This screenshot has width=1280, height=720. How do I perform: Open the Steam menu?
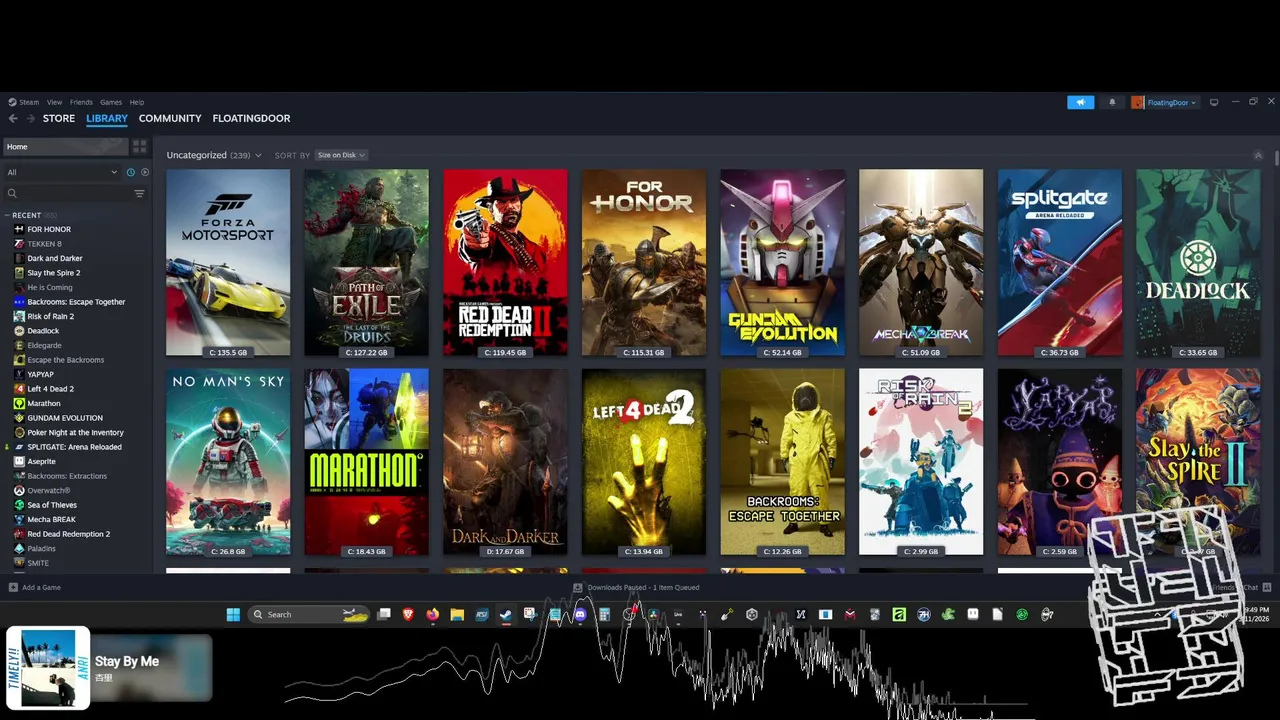pyautogui.click(x=24, y=102)
